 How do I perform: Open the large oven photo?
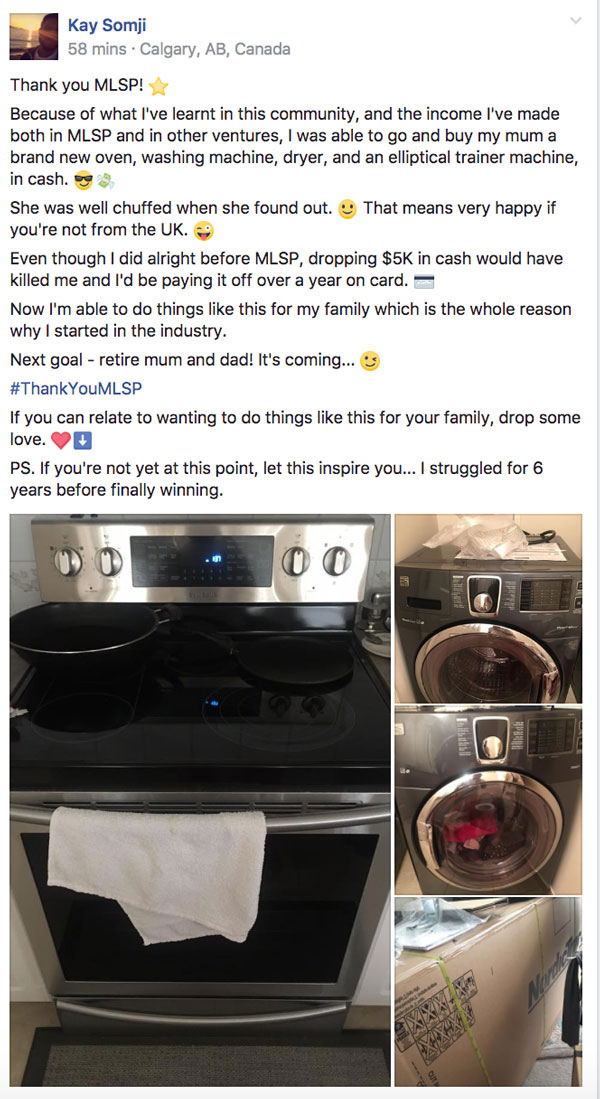200,800
